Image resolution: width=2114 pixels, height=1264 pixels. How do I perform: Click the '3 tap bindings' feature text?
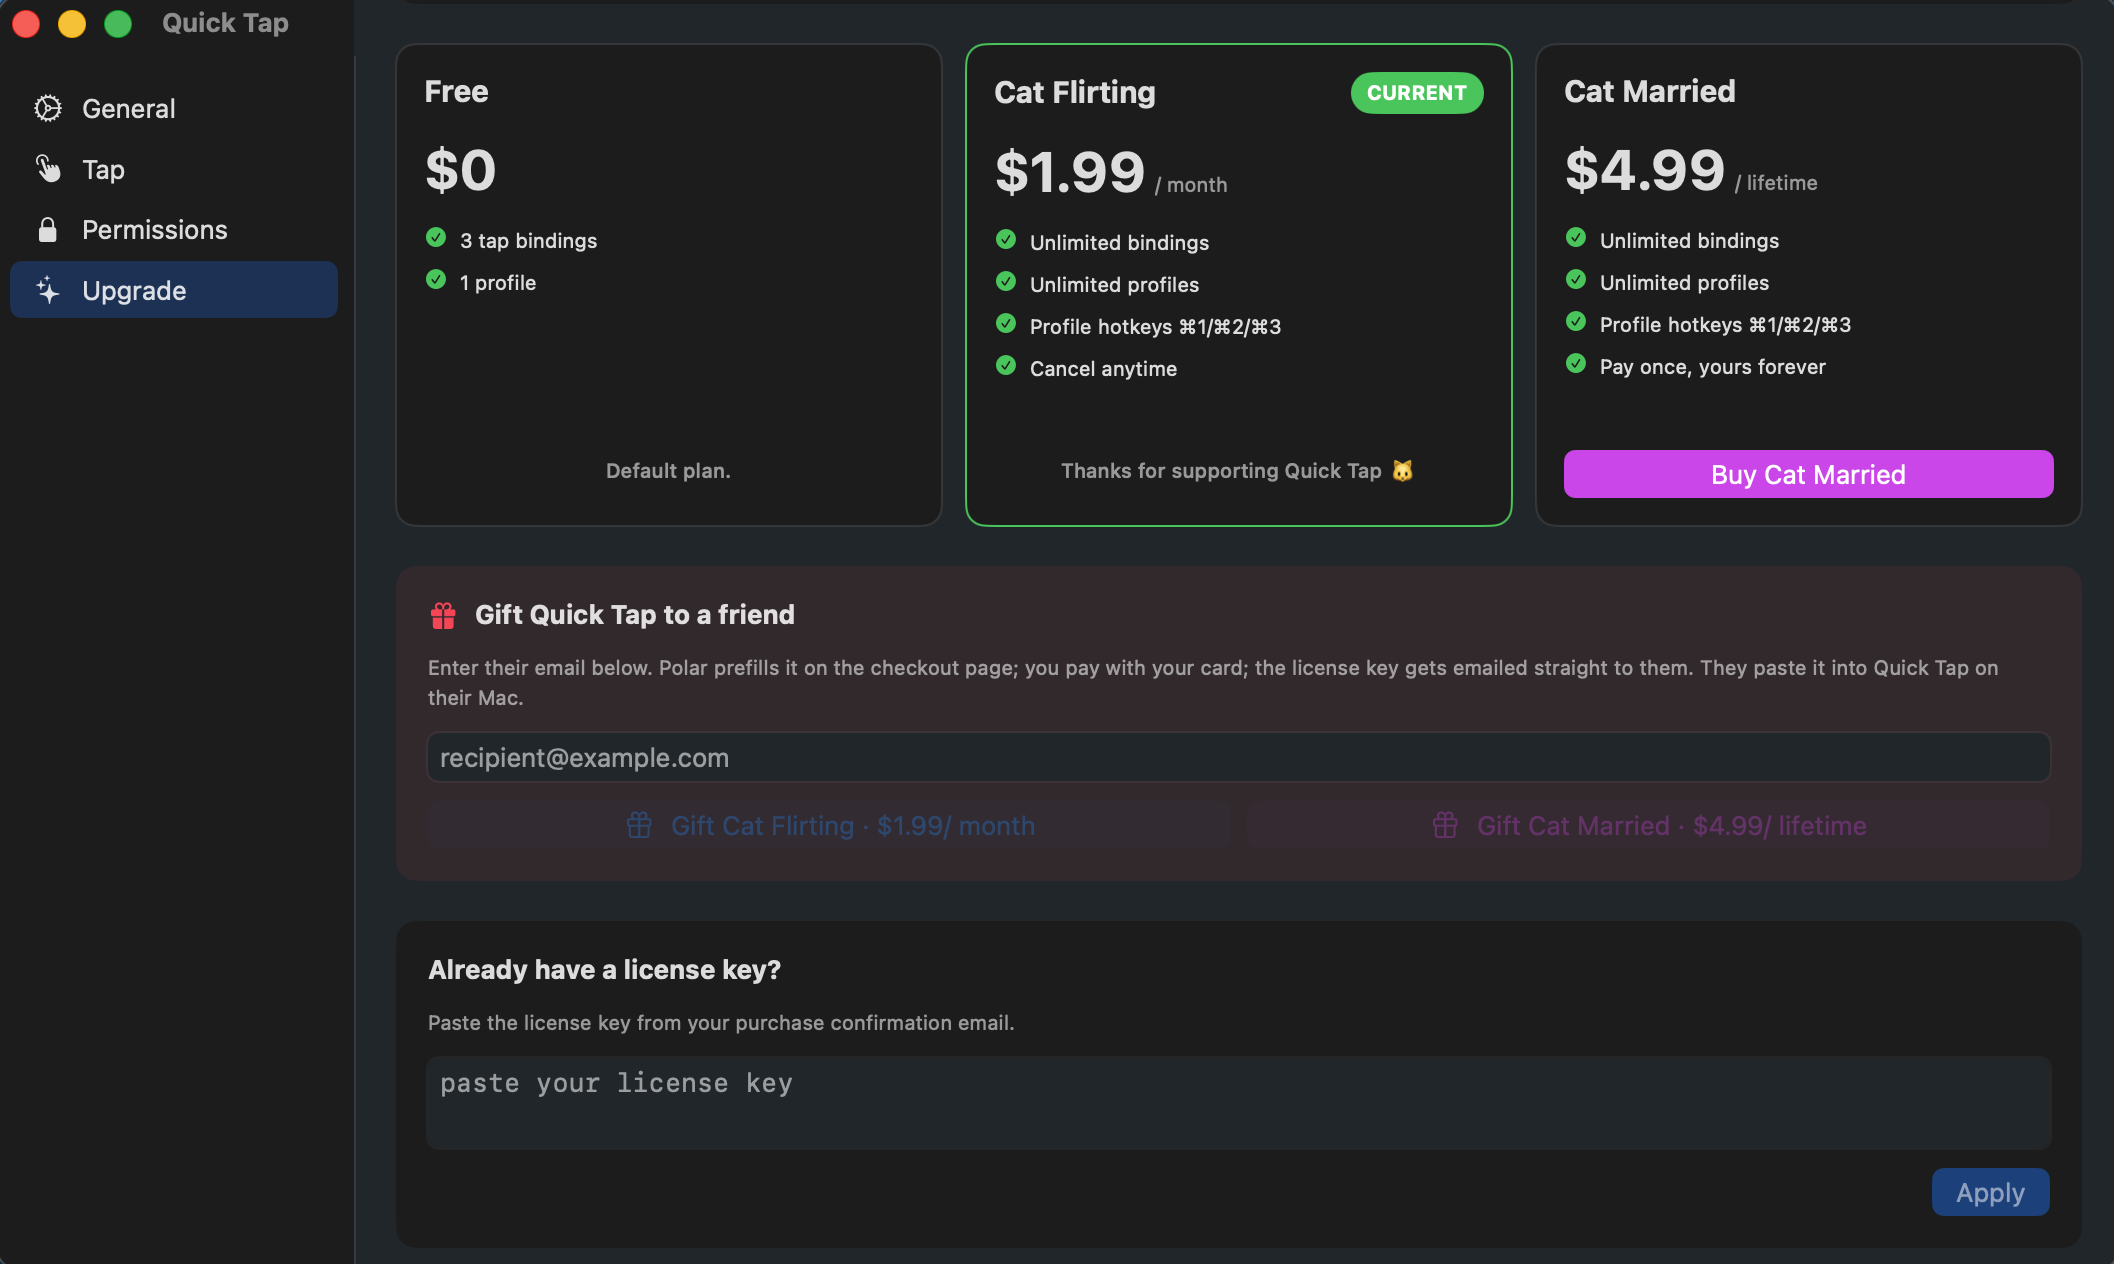point(528,241)
